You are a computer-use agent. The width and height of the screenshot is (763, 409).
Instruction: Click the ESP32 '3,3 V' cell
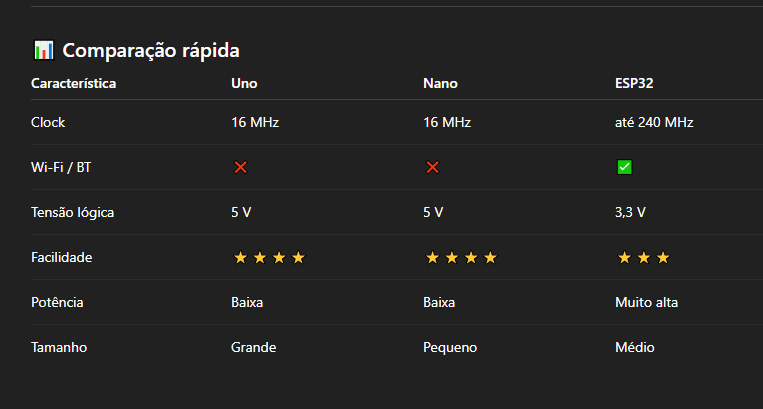(x=630, y=213)
